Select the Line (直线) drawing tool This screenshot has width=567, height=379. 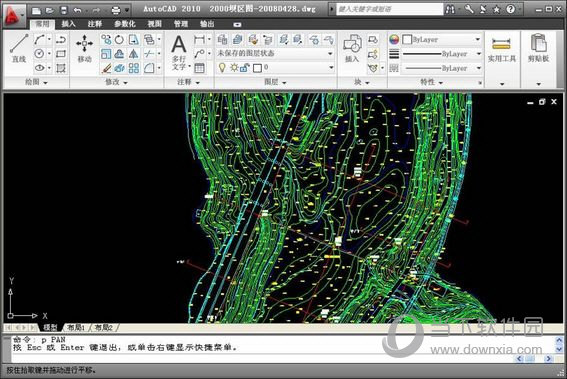tap(19, 48)
